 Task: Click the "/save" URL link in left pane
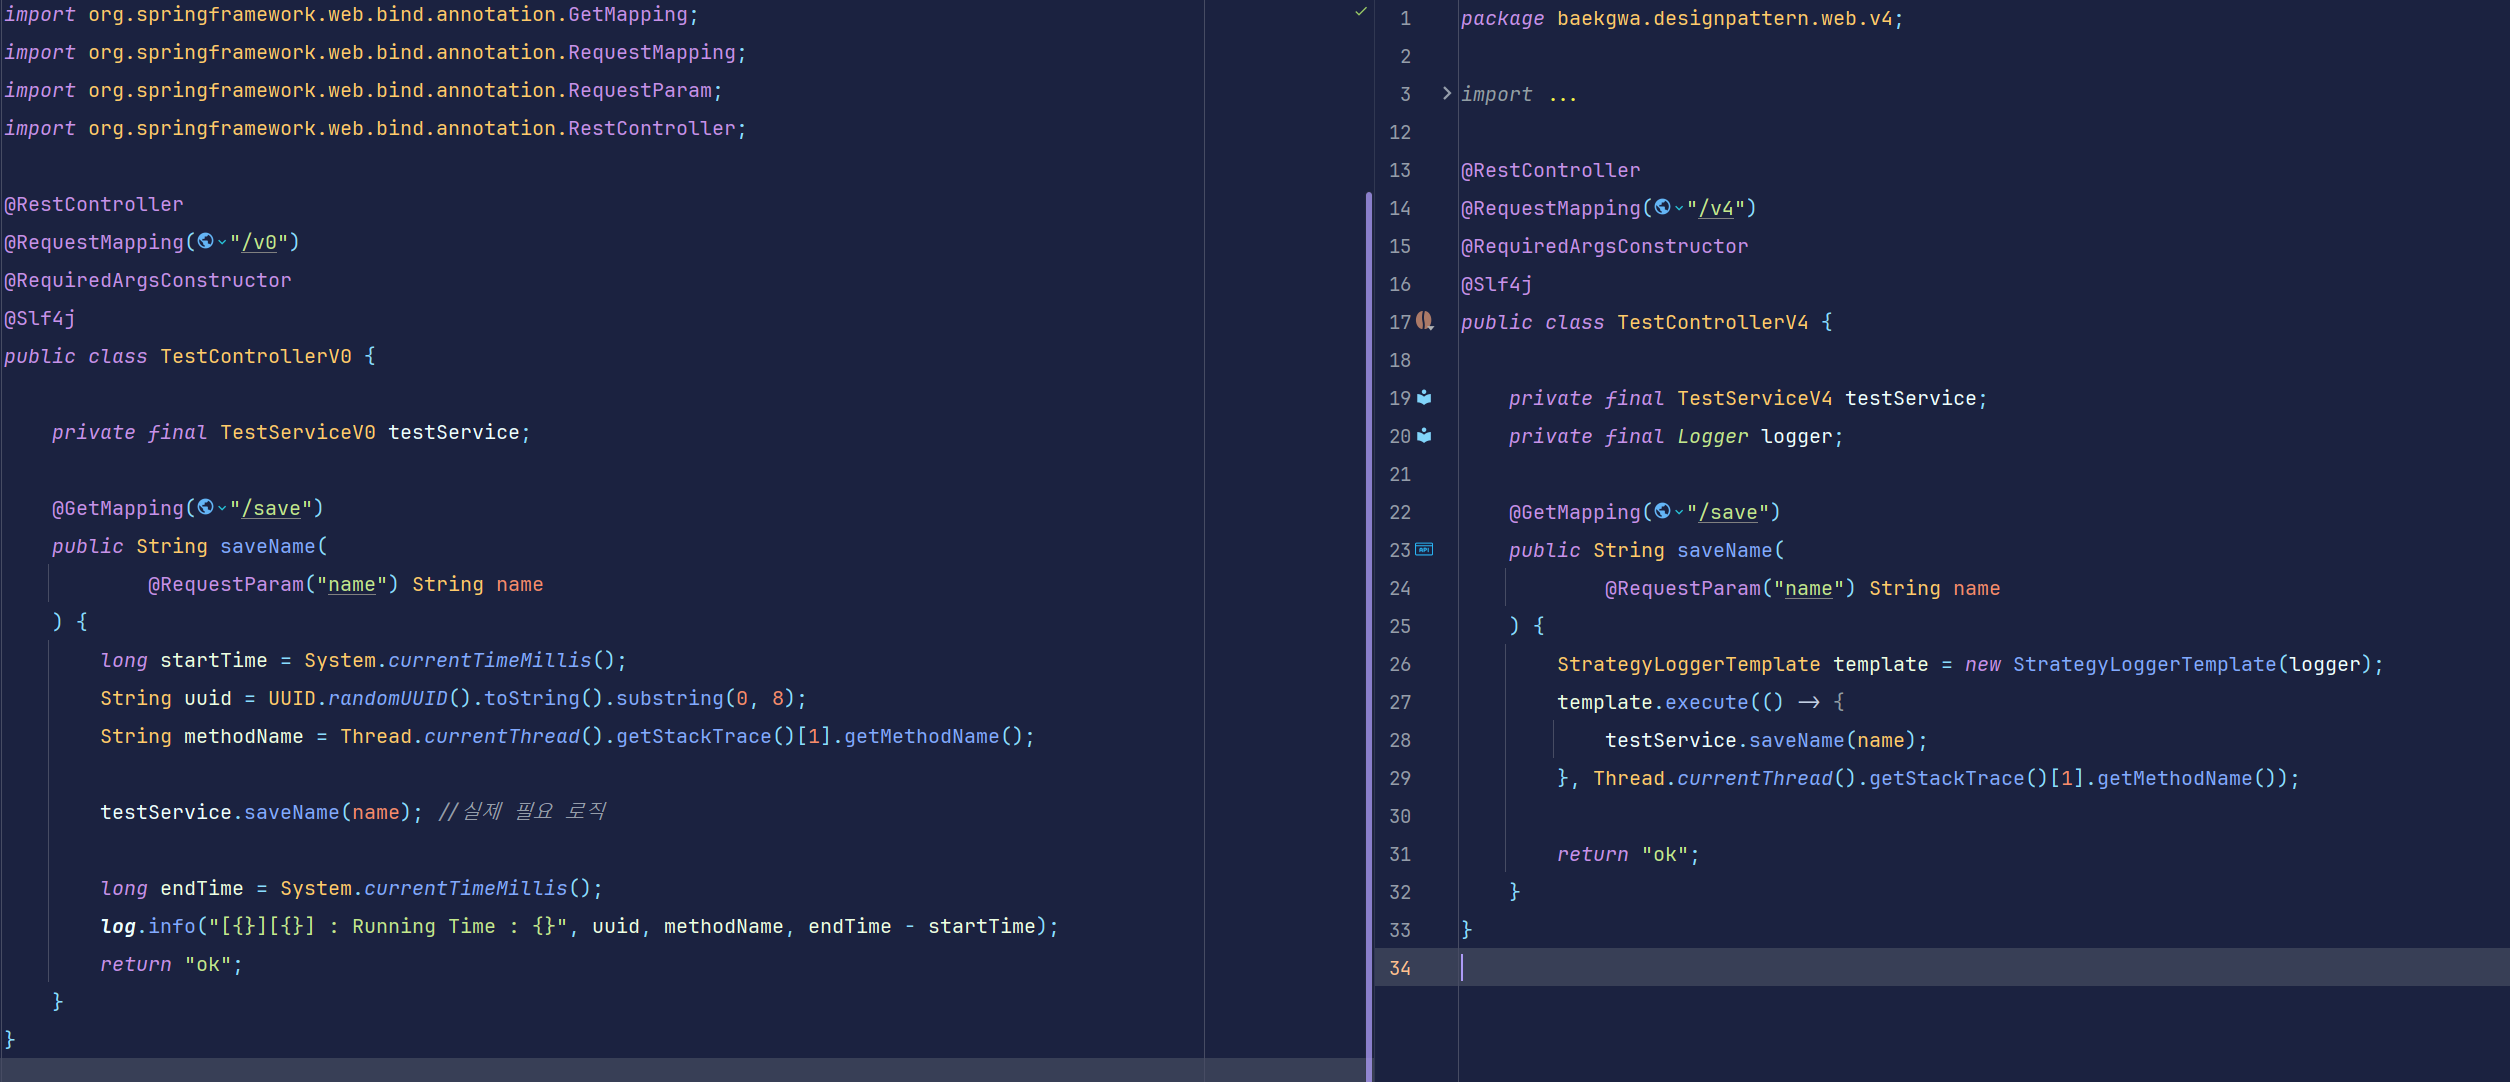(x=270, y=509)
